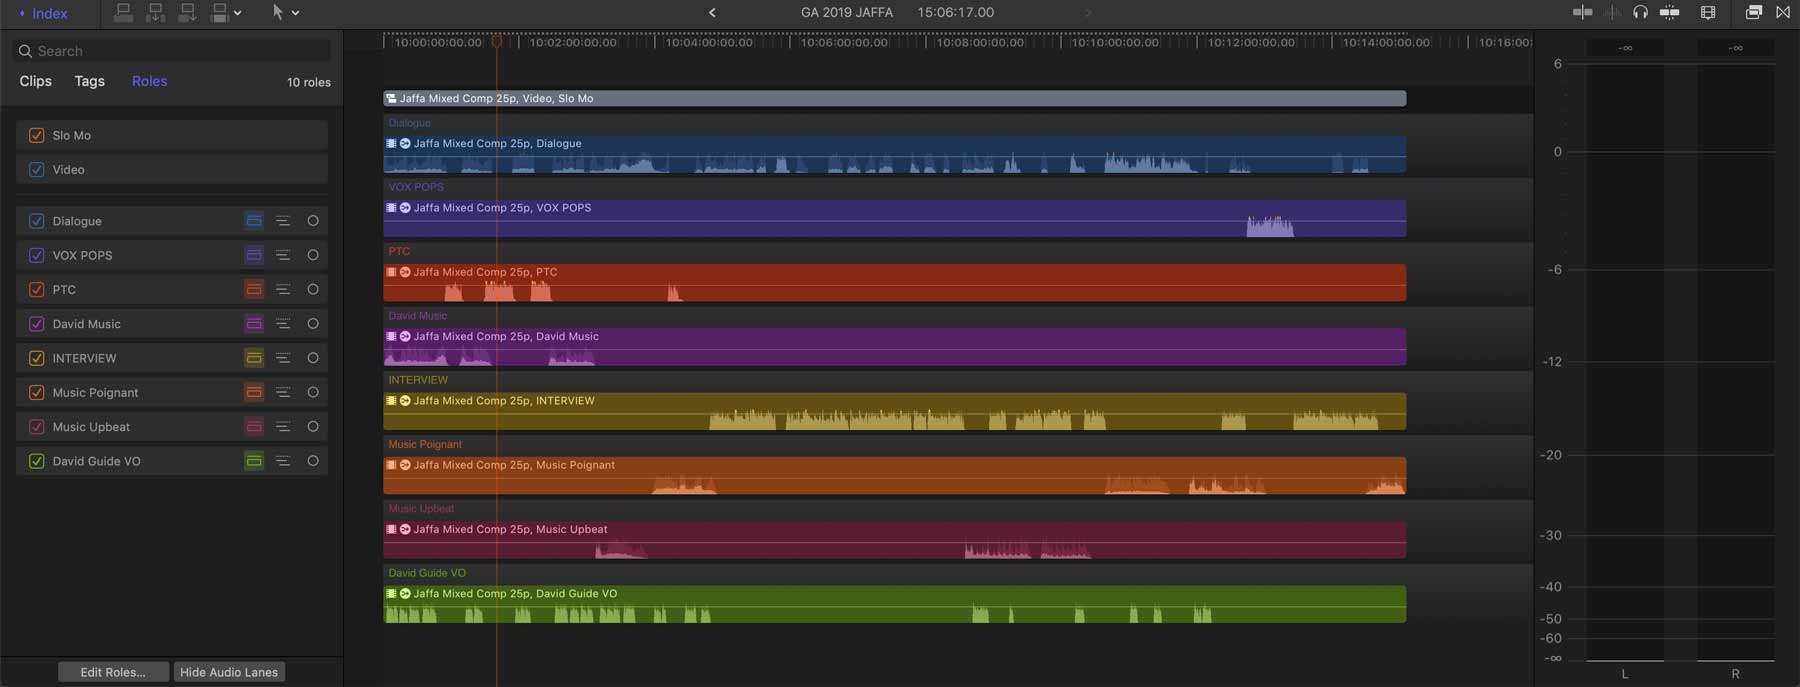This screenshot has width=1800, height=687.
Task: Disable the Dialogue role checkbox
Action: click(37, 221)
